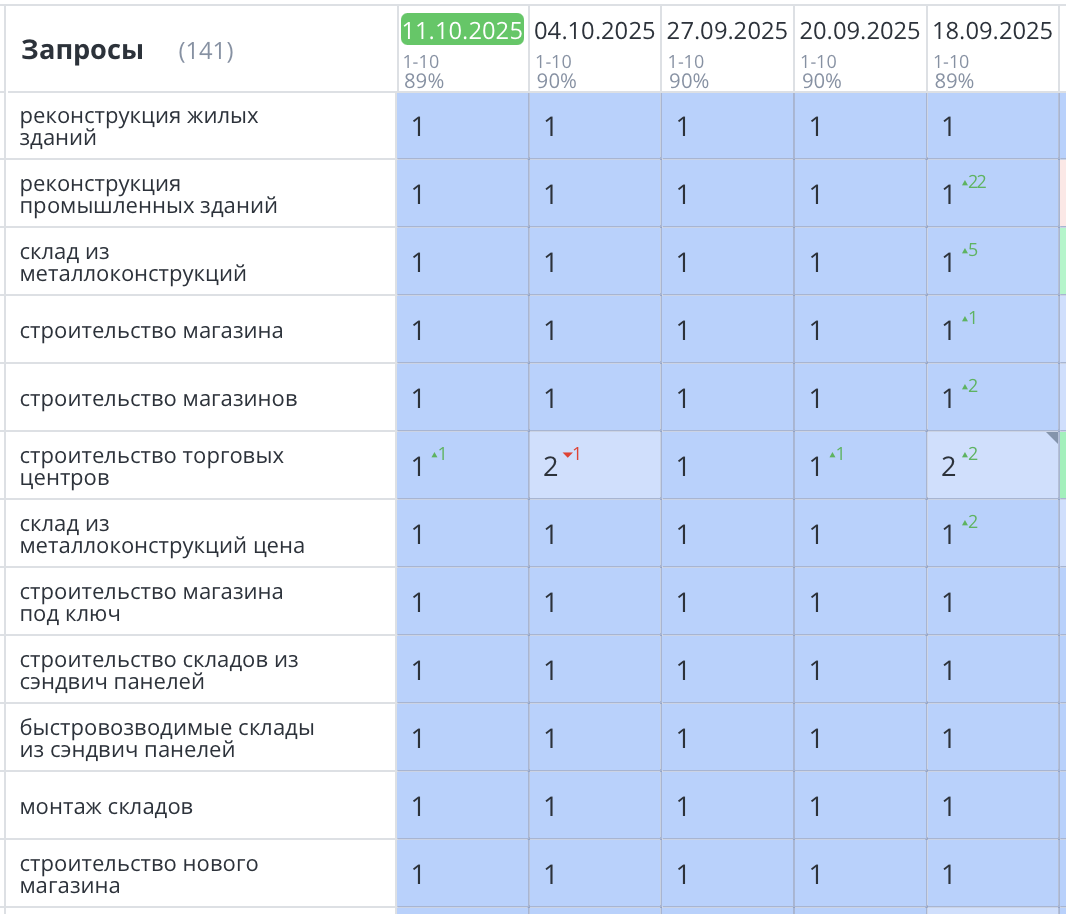Viewport: 1066px width, 914px height.
Task: Select the green highlighted 11.10.2025 date header
Action: [x=461, y=30]
